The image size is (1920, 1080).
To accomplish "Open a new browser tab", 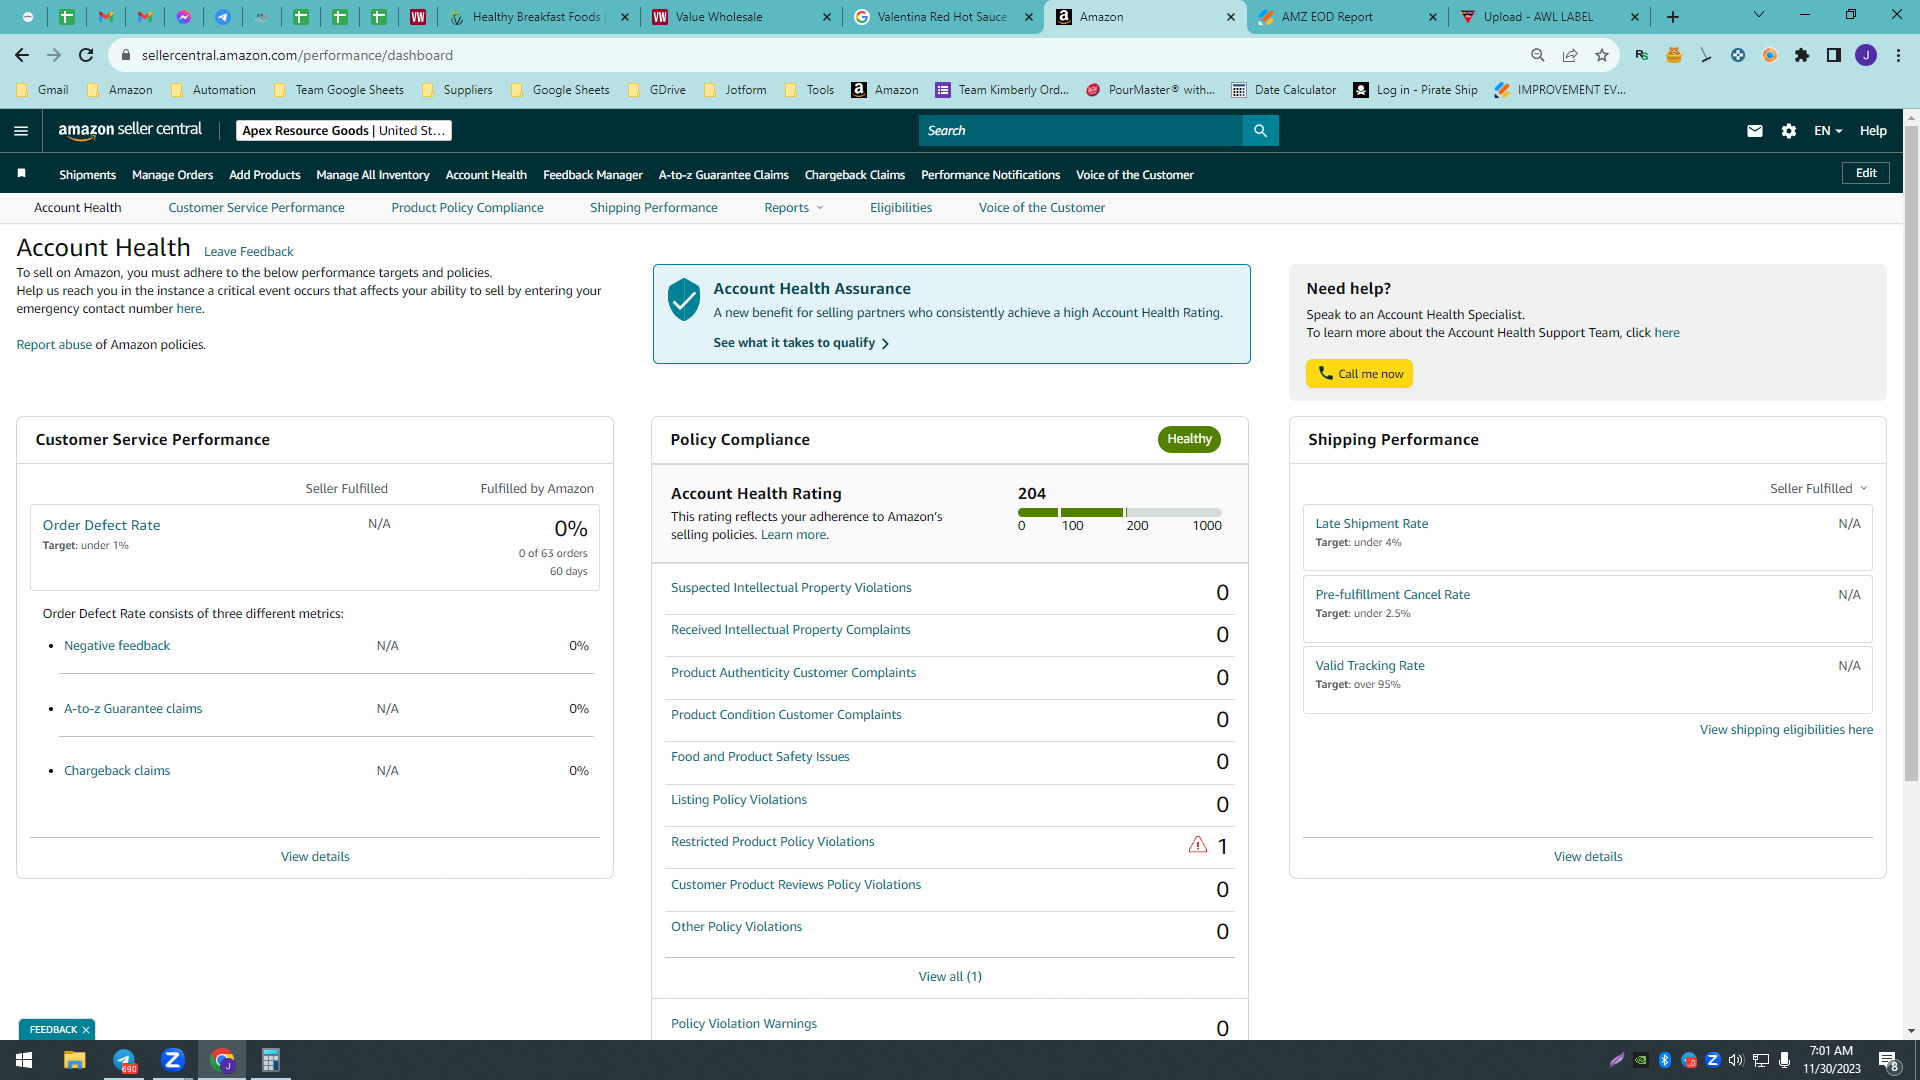I will pos(1673,17).
